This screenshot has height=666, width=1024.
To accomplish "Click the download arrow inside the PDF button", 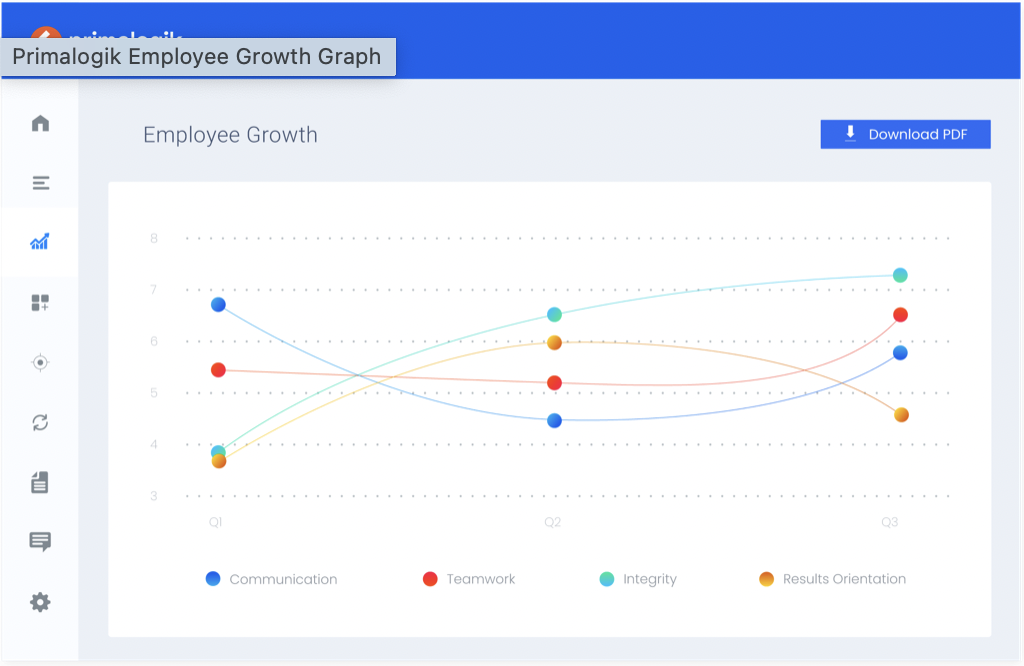I will (x=851, y=133).
